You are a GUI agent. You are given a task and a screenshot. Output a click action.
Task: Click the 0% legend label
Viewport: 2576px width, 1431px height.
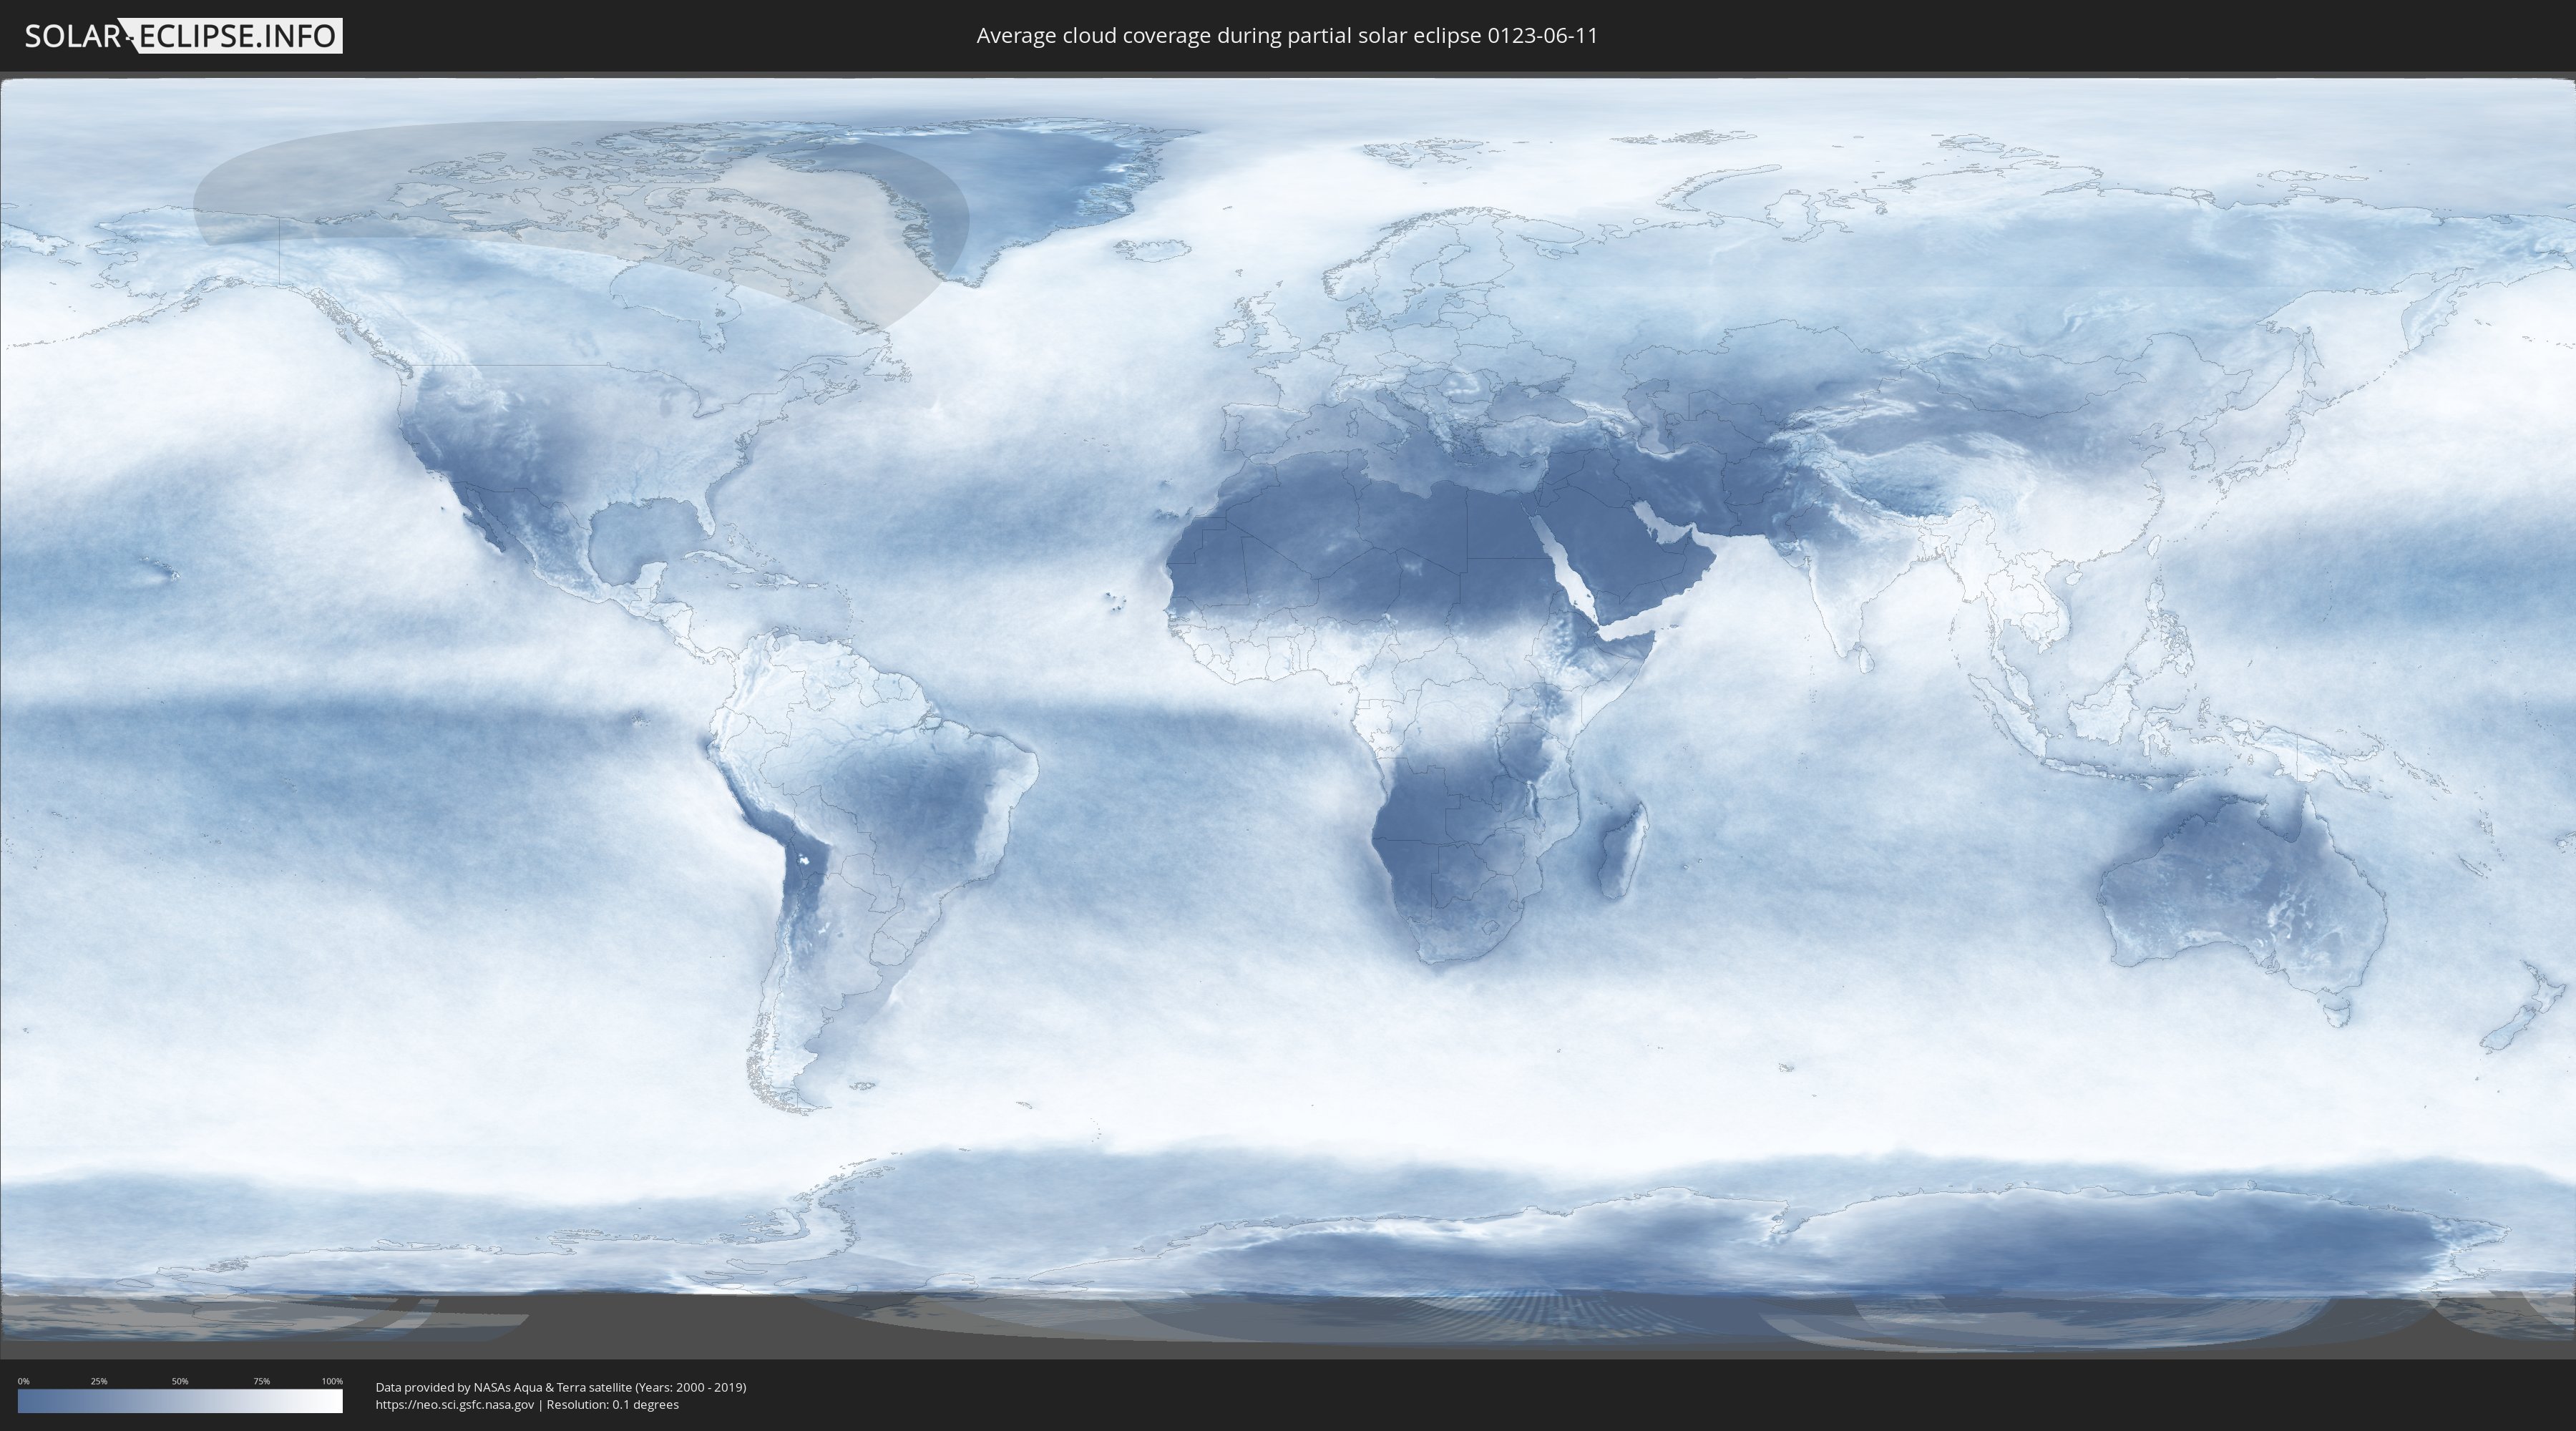(x=24, y=1381)
